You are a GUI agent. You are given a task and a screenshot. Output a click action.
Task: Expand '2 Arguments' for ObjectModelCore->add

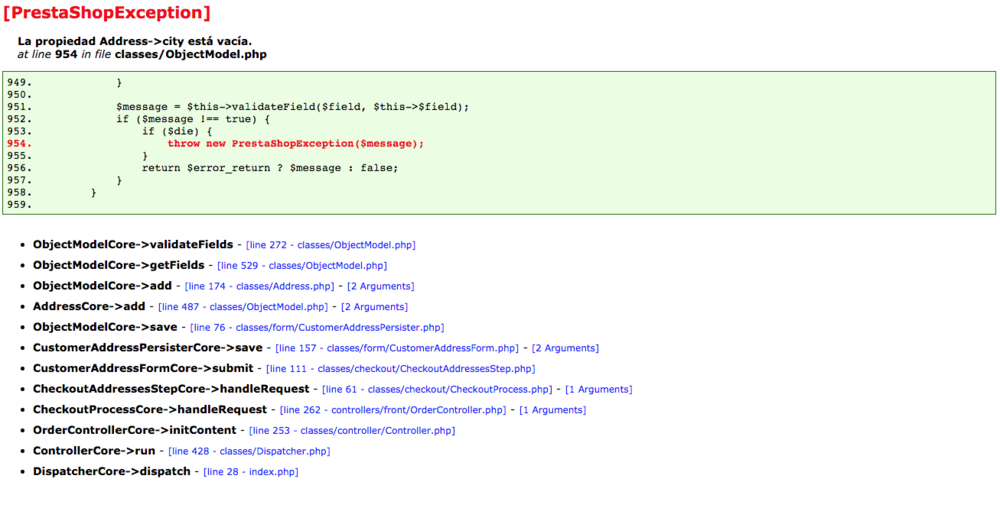[x=381, y=286]
